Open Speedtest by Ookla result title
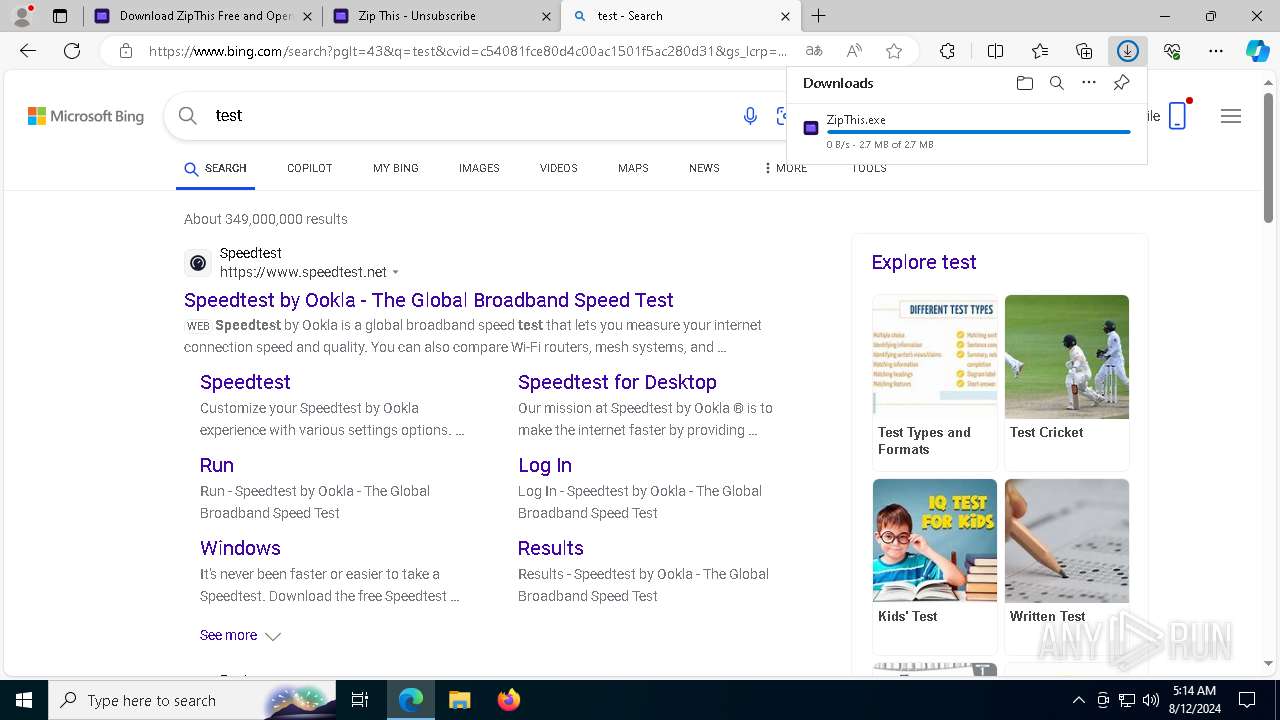This screenshot has width=1280, height=720. pyautogui.click(x=429, y=300)
